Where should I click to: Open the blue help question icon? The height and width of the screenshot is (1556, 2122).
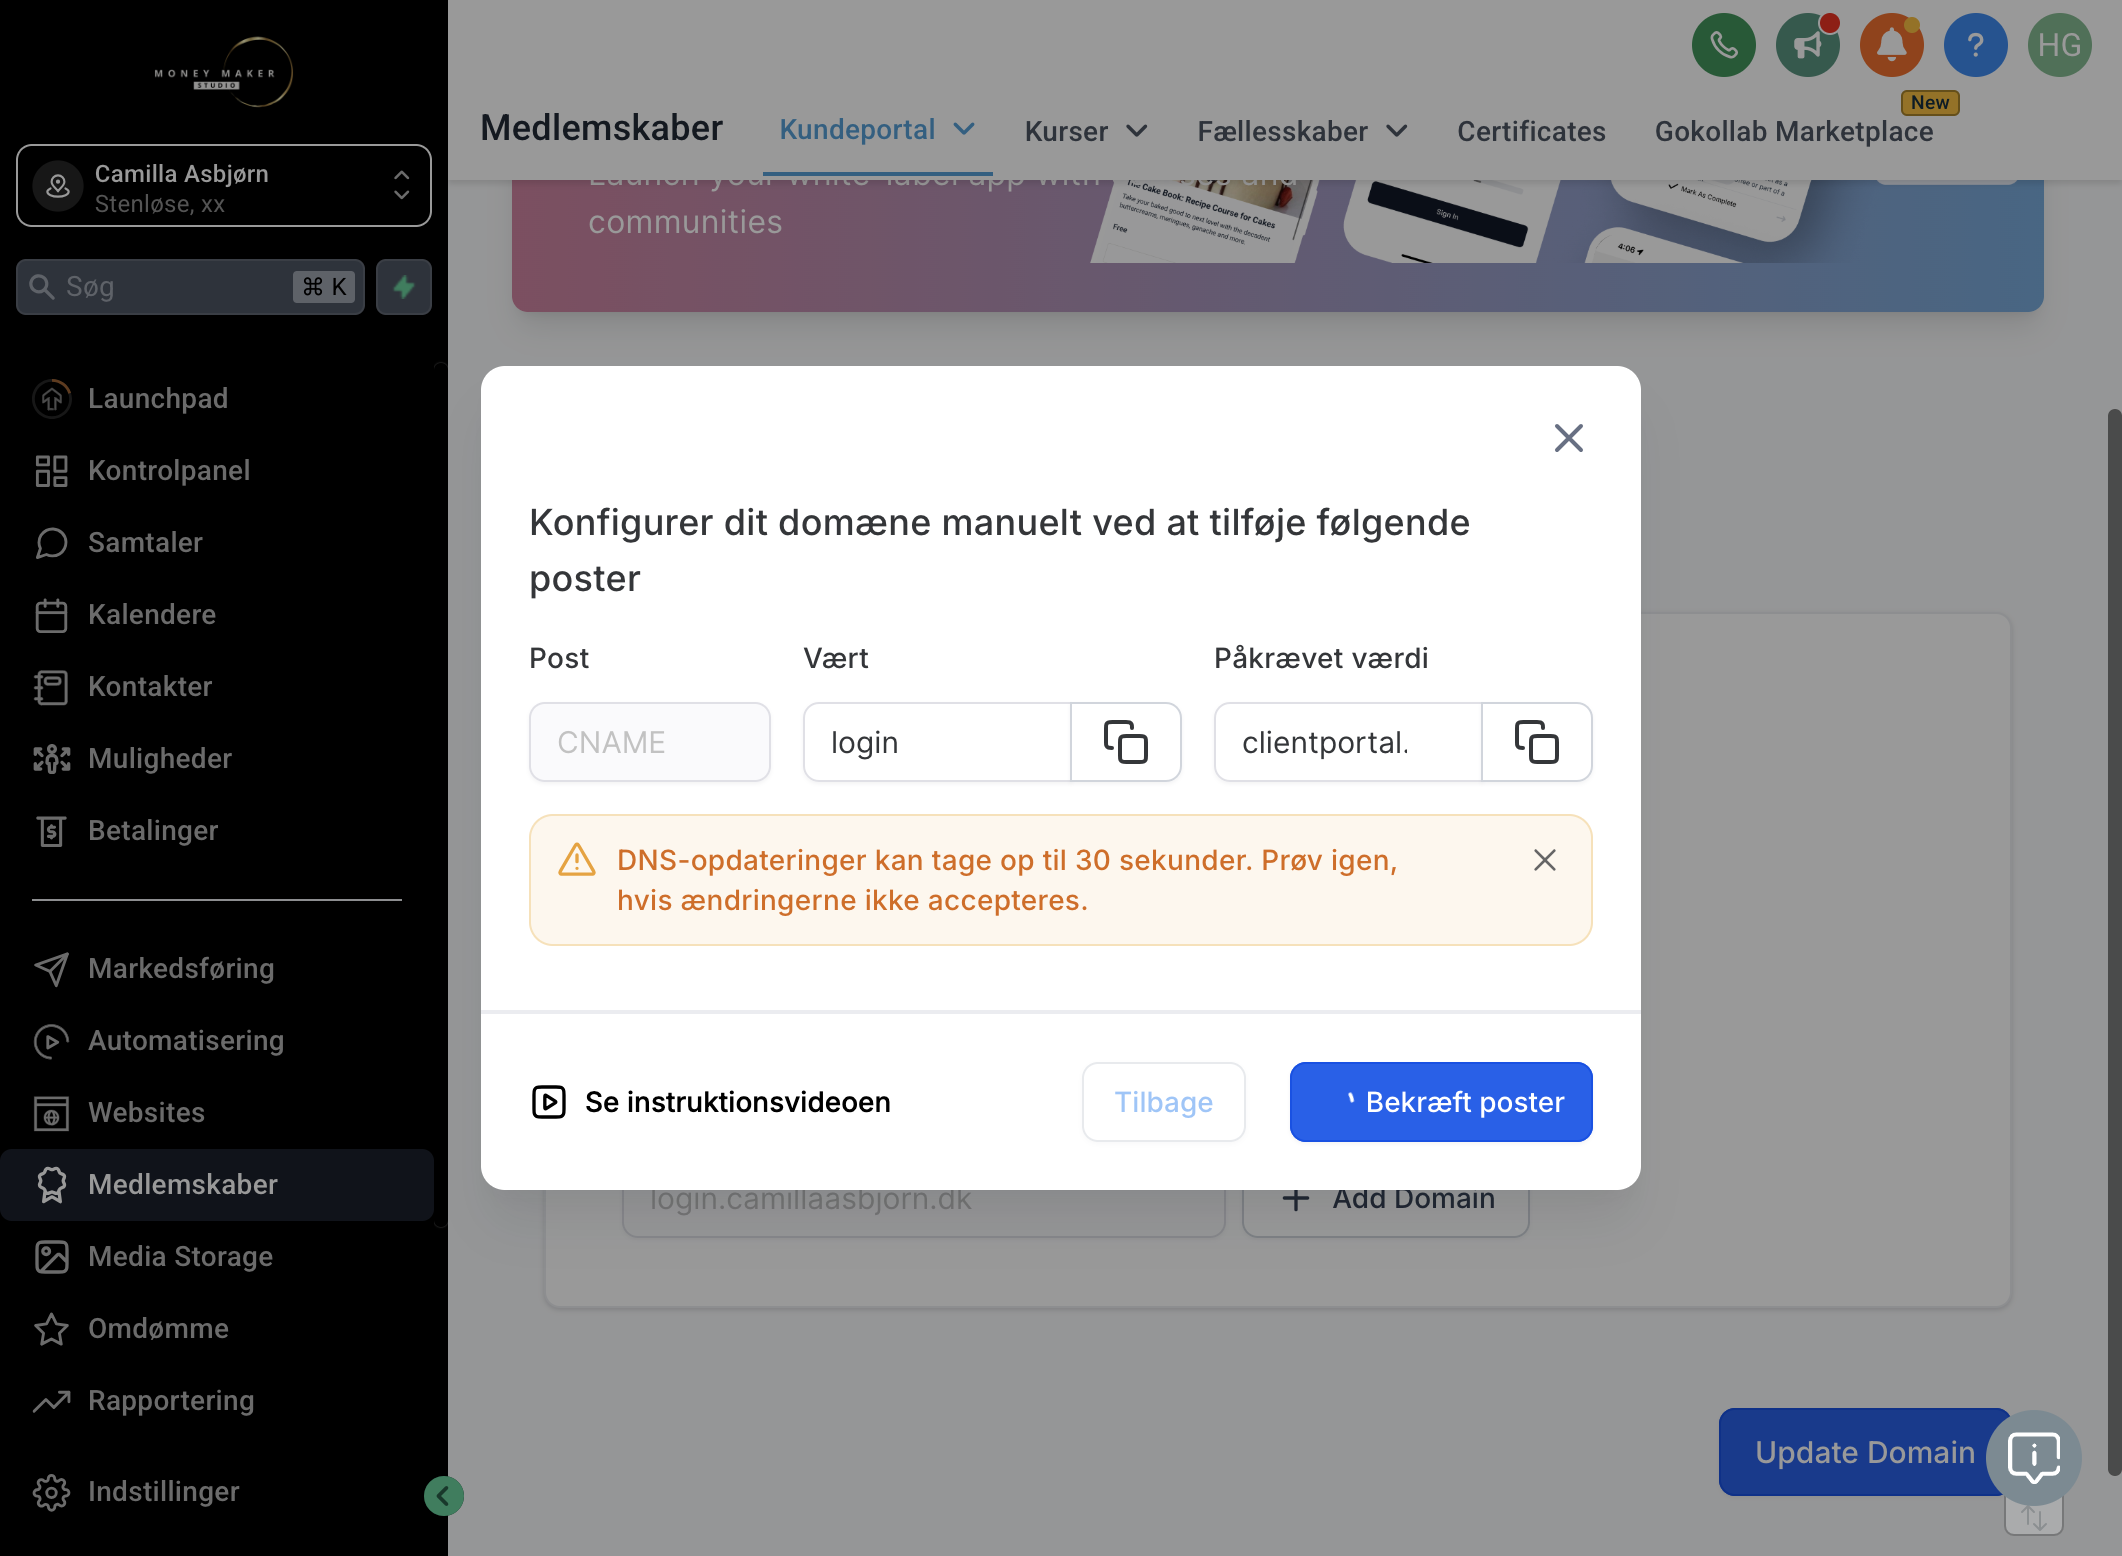coord(1975,45)
